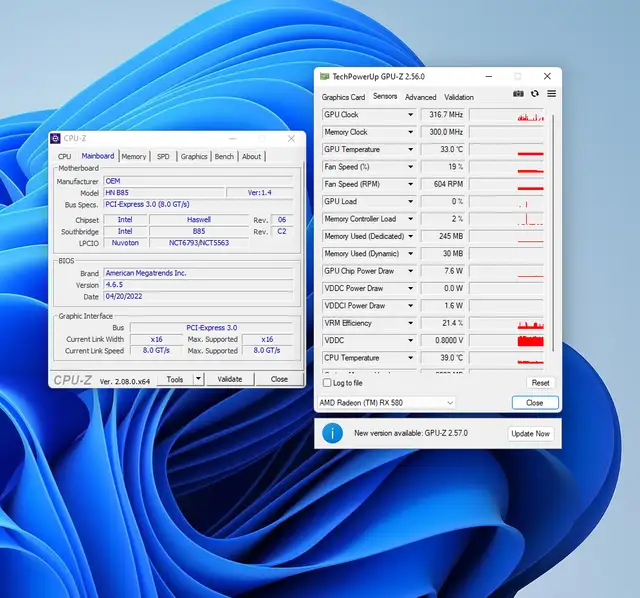Click the Validate button in CPU-Z
The width and height of the screenshot is (640, 598).
(x=230, y=379)
